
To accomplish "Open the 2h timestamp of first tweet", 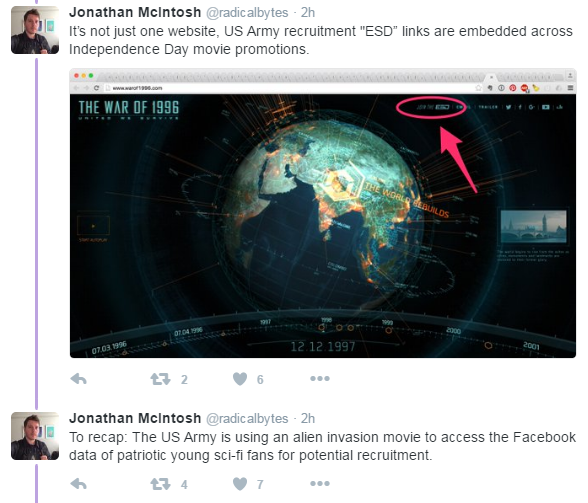I will coord(308,13).
